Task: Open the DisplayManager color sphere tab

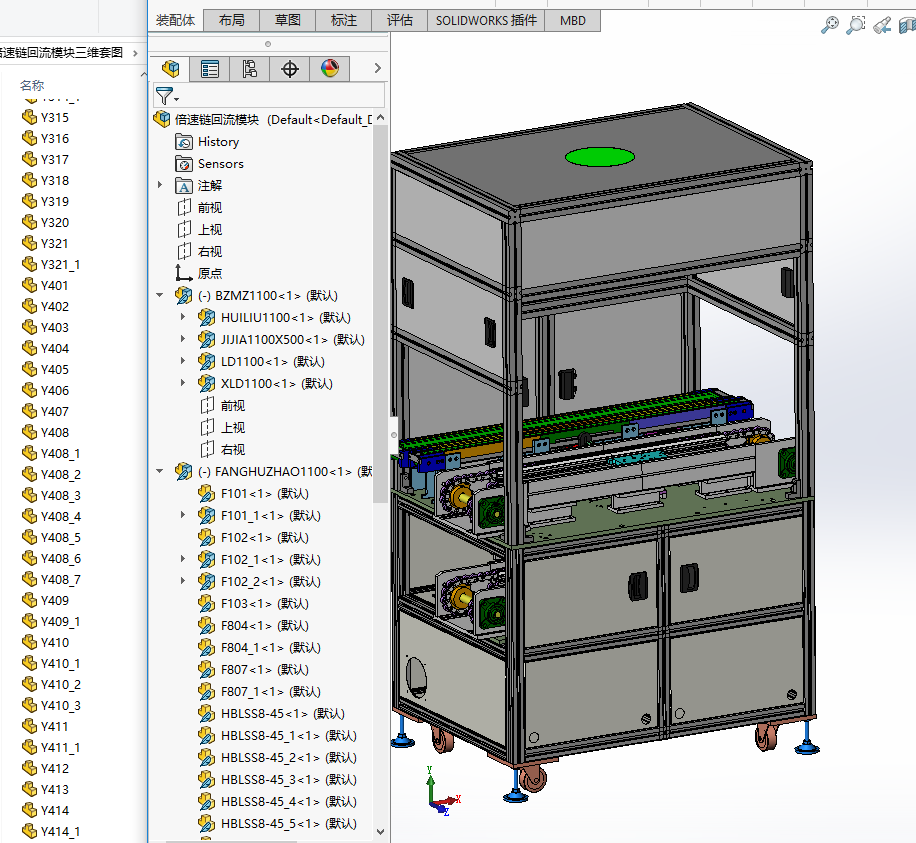Action: point(330,68)
